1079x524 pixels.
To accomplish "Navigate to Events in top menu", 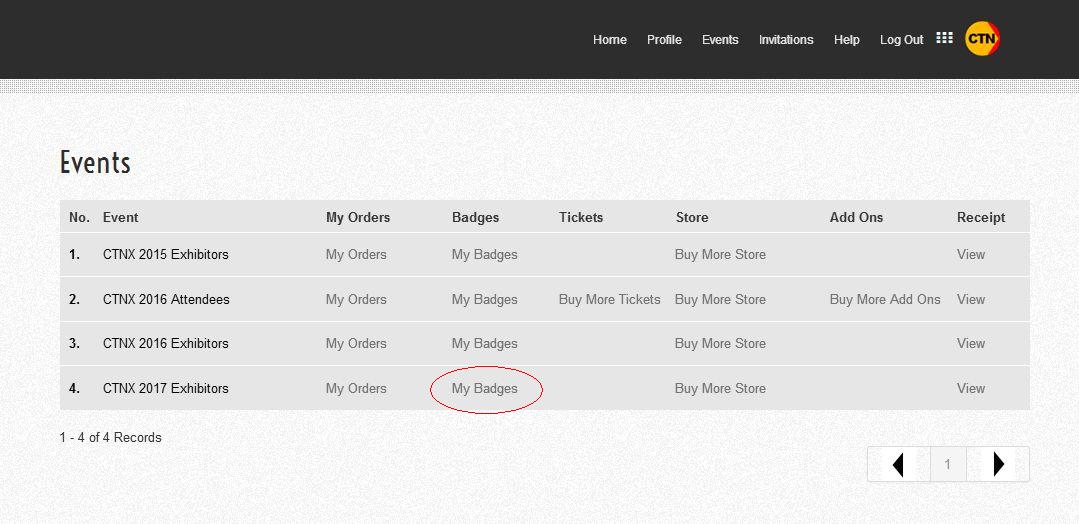I will click(x=720, y=40).
